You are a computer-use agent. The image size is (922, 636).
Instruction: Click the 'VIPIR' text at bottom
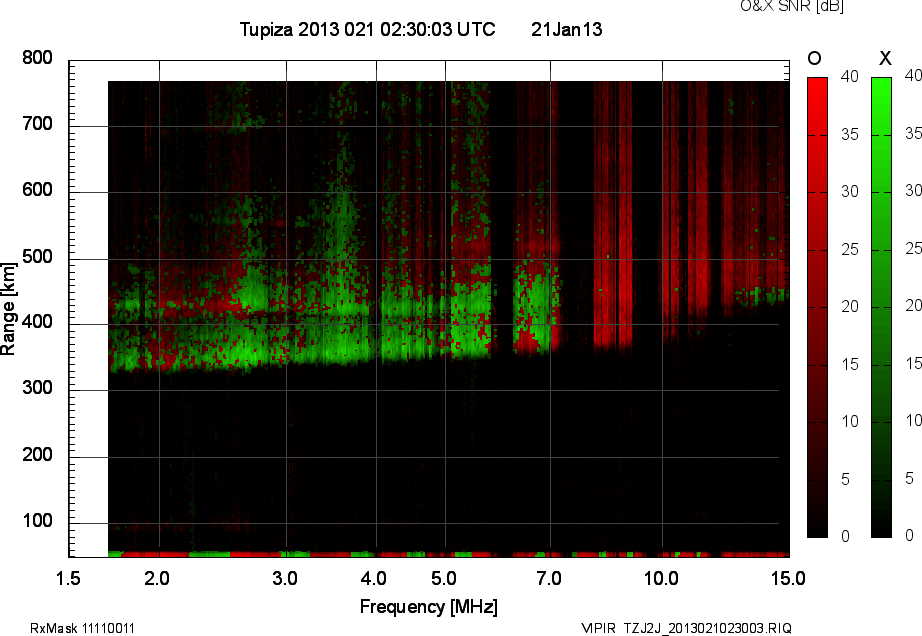coord(598,628)
